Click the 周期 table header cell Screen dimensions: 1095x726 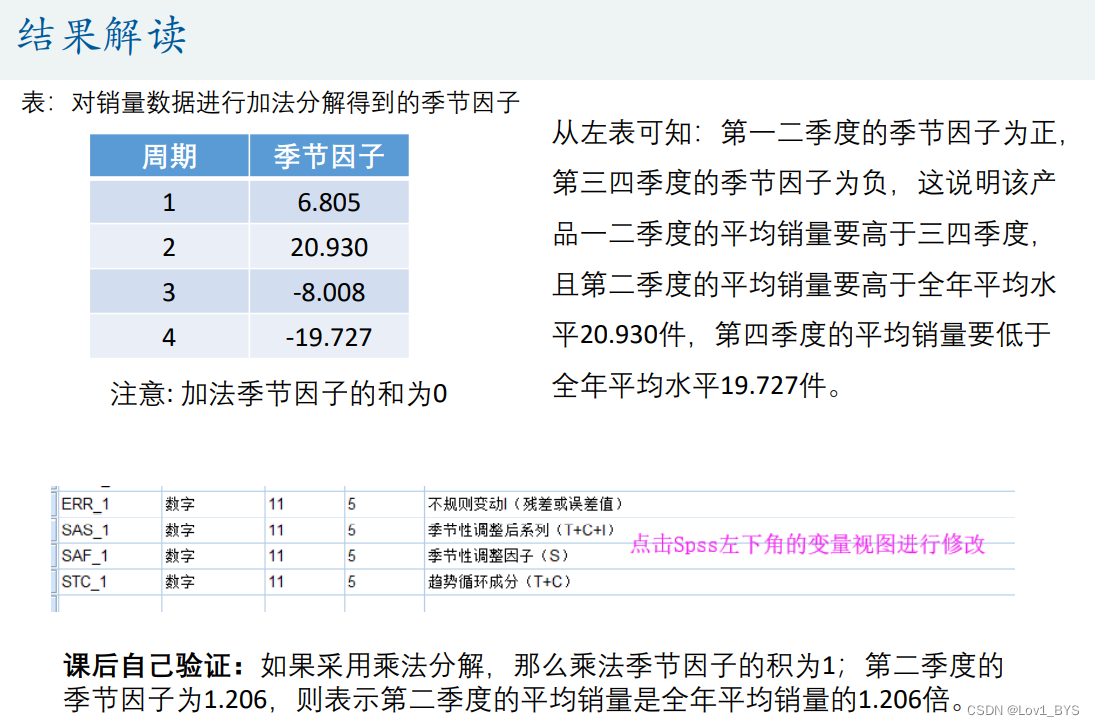(x=169, y=157)
